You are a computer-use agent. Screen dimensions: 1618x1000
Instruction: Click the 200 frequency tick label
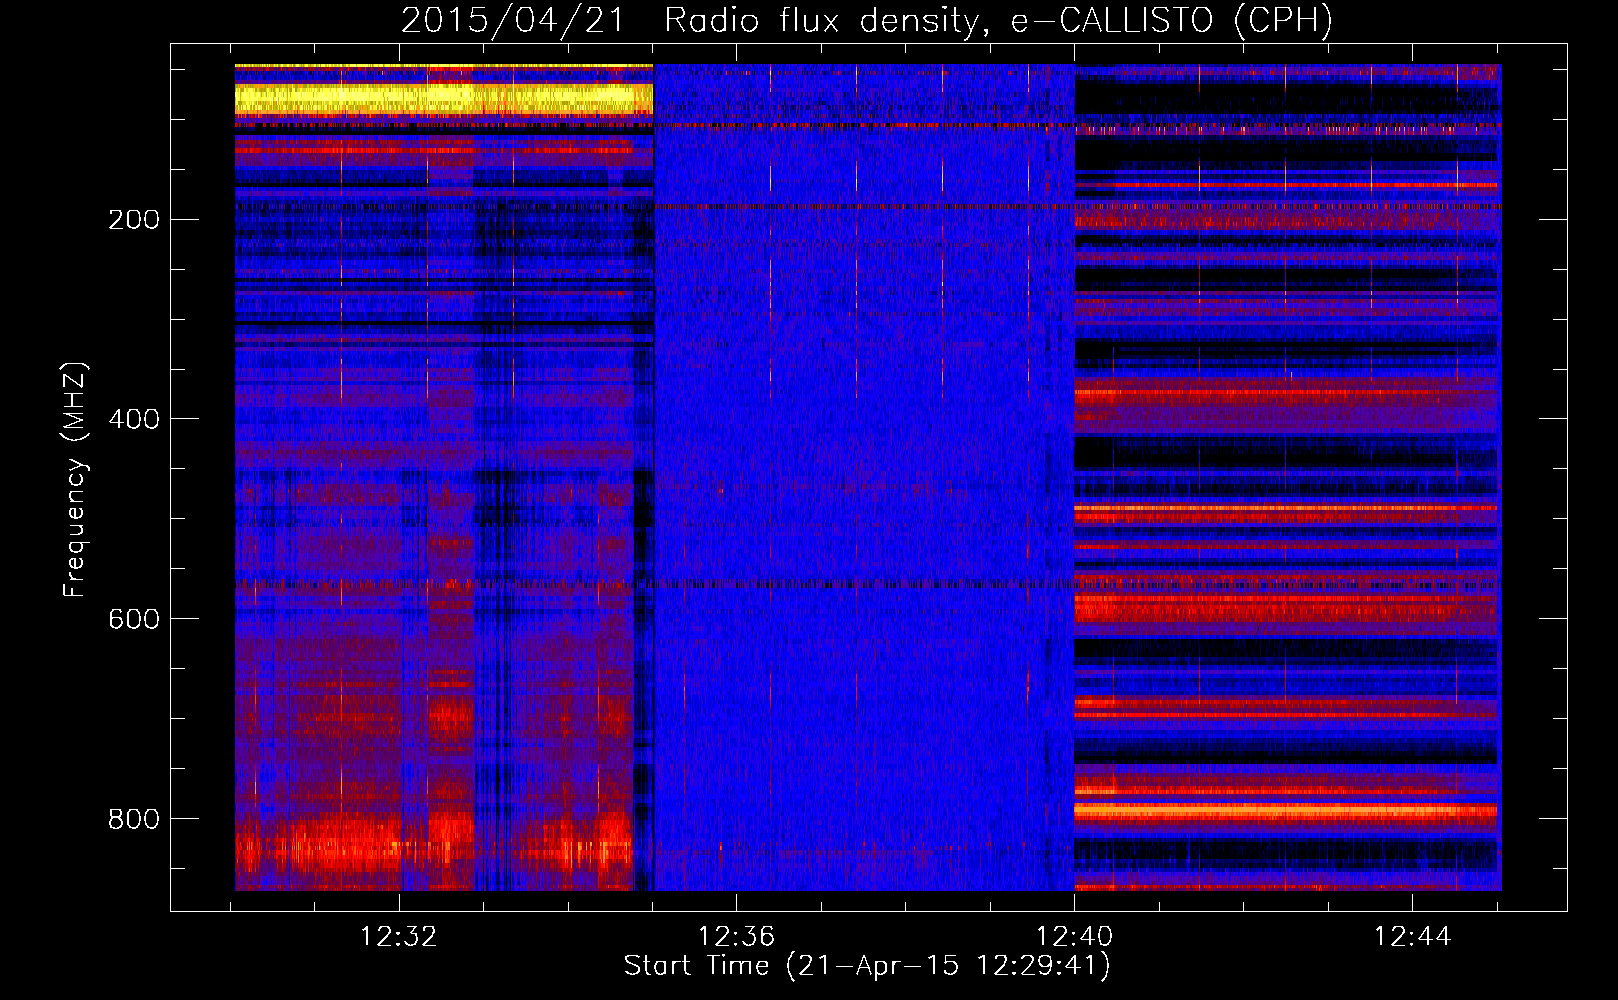point(134,219)
